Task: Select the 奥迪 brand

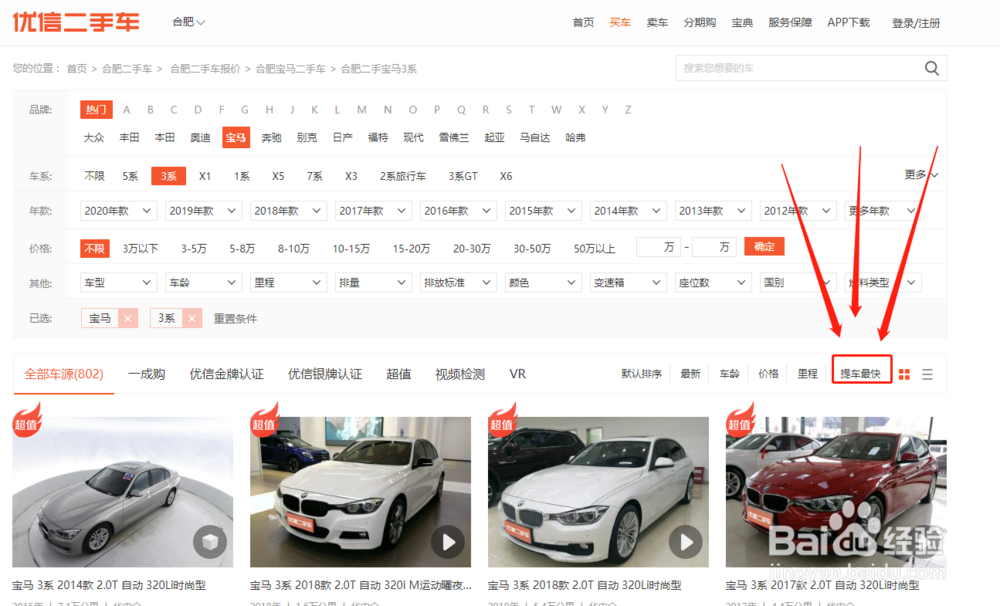Action: pos(200,137)
